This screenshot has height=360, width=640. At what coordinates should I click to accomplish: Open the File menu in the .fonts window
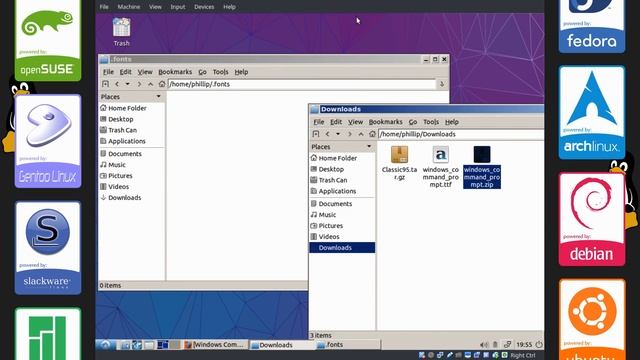click(108, 72)
